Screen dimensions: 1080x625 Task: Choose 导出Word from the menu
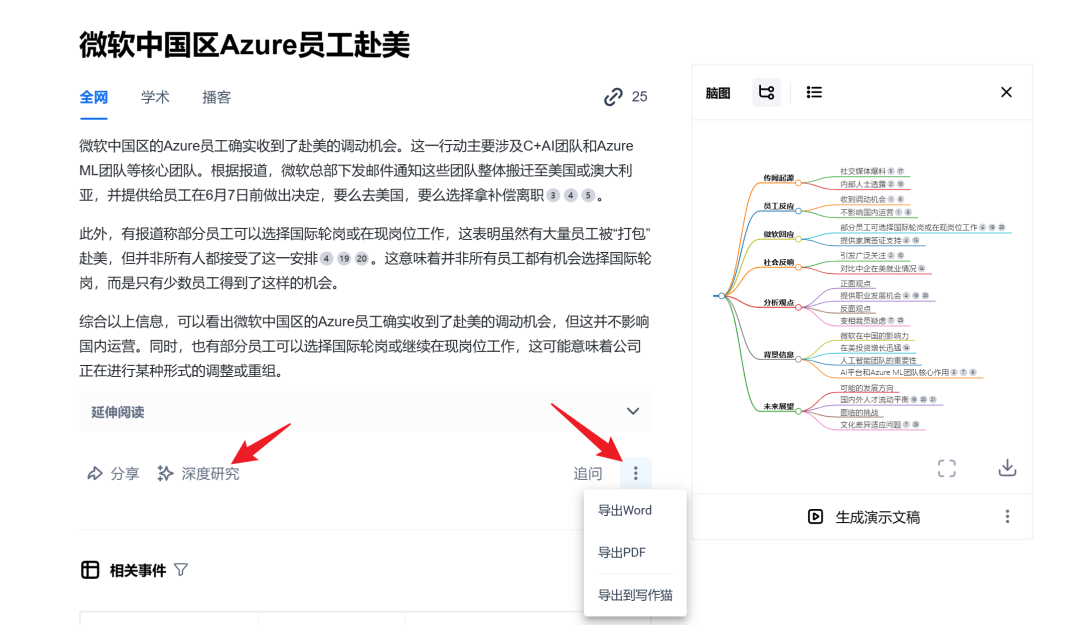[625, 511]
